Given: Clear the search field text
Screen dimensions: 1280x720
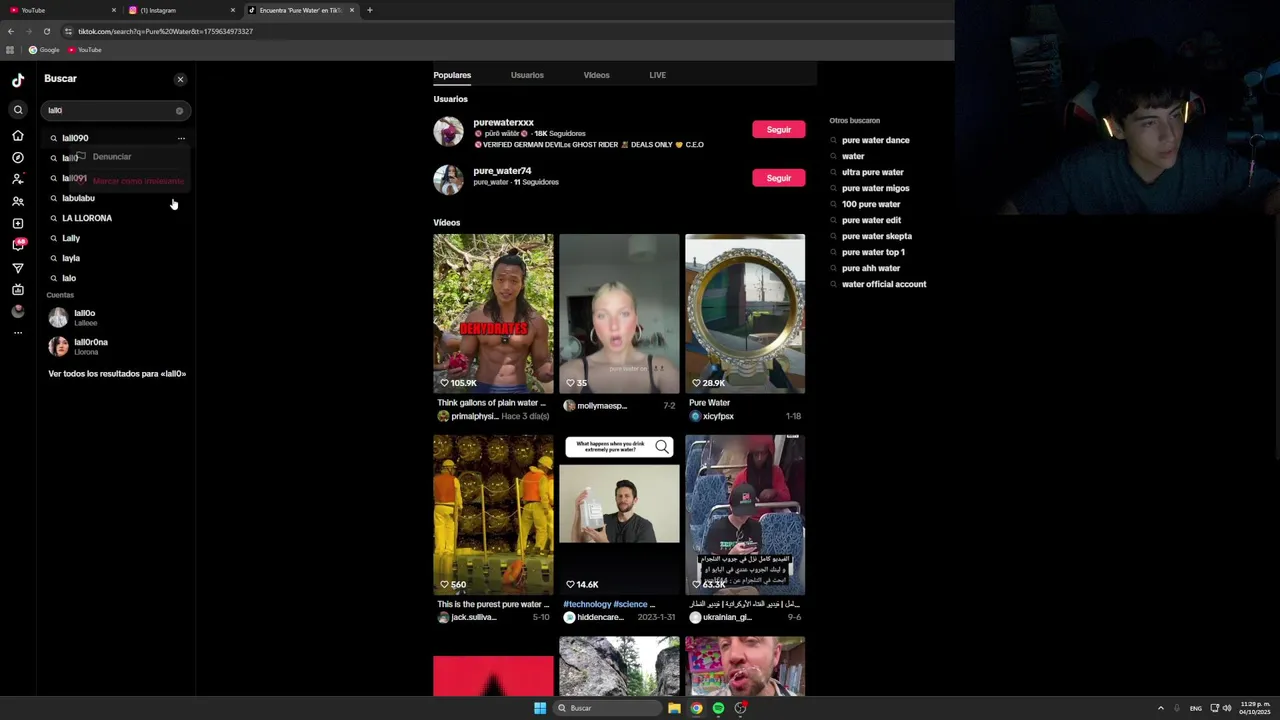Looking at the screenshot, I should [179, 111].
